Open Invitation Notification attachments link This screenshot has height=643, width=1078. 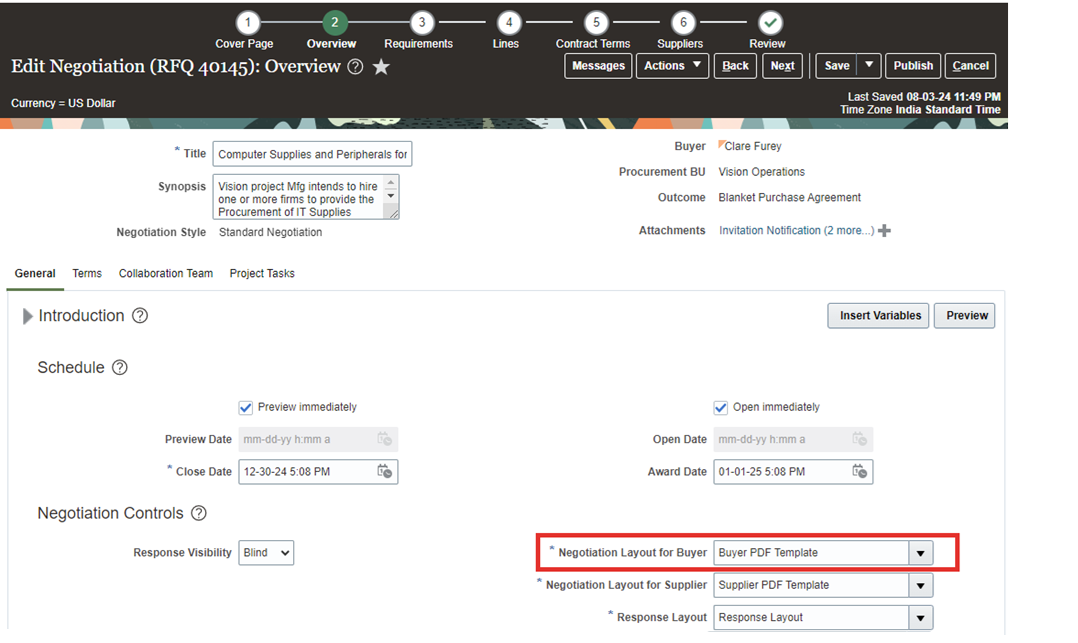pos(797,230)
